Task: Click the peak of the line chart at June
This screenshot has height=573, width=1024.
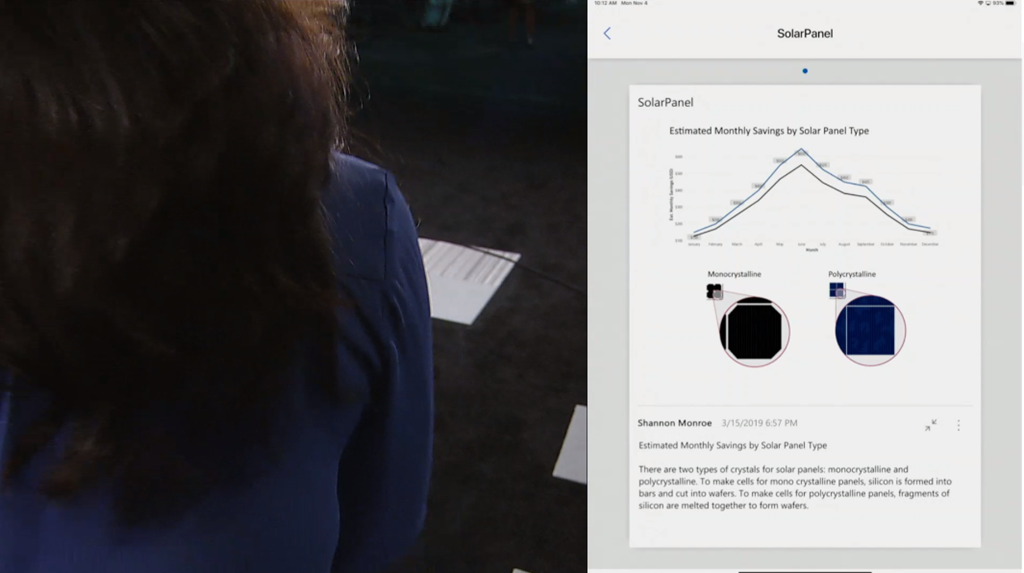Action: (801, 151)
